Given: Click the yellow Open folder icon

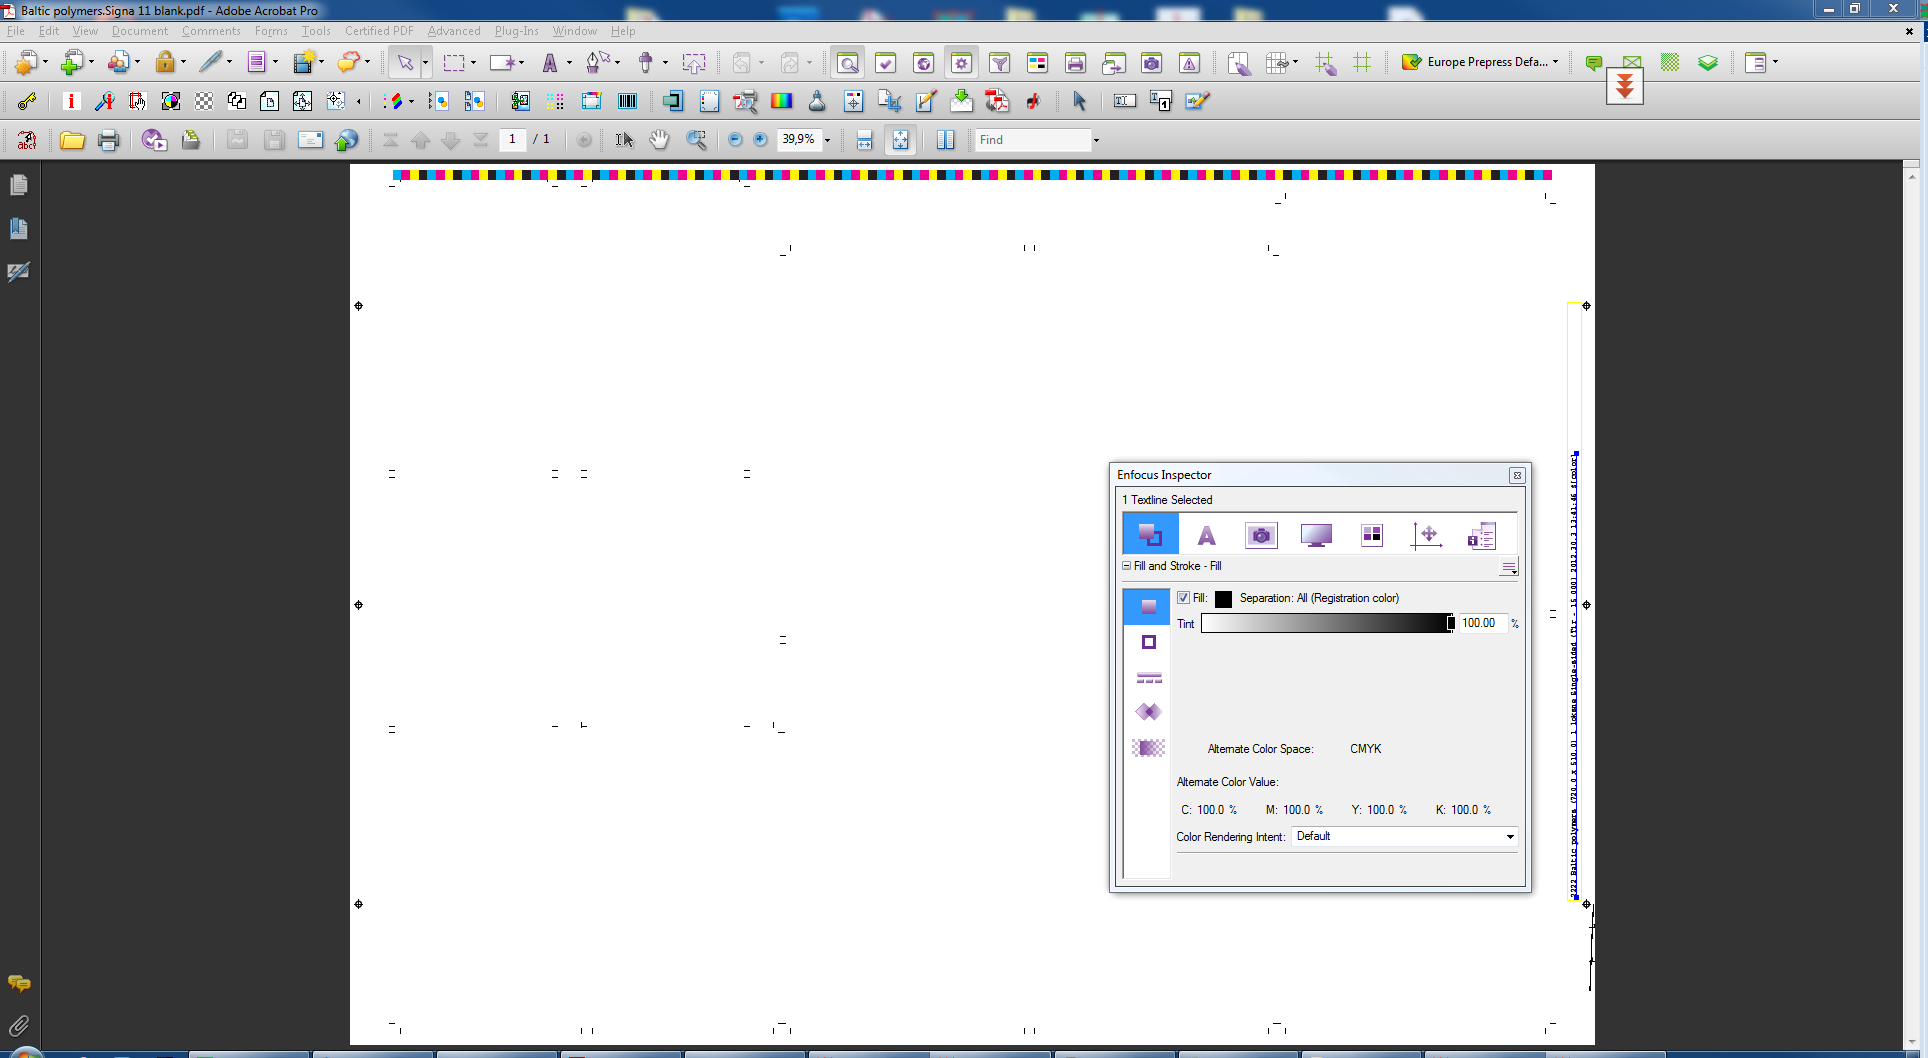Looking at the screenshot, I should (72, 140).
